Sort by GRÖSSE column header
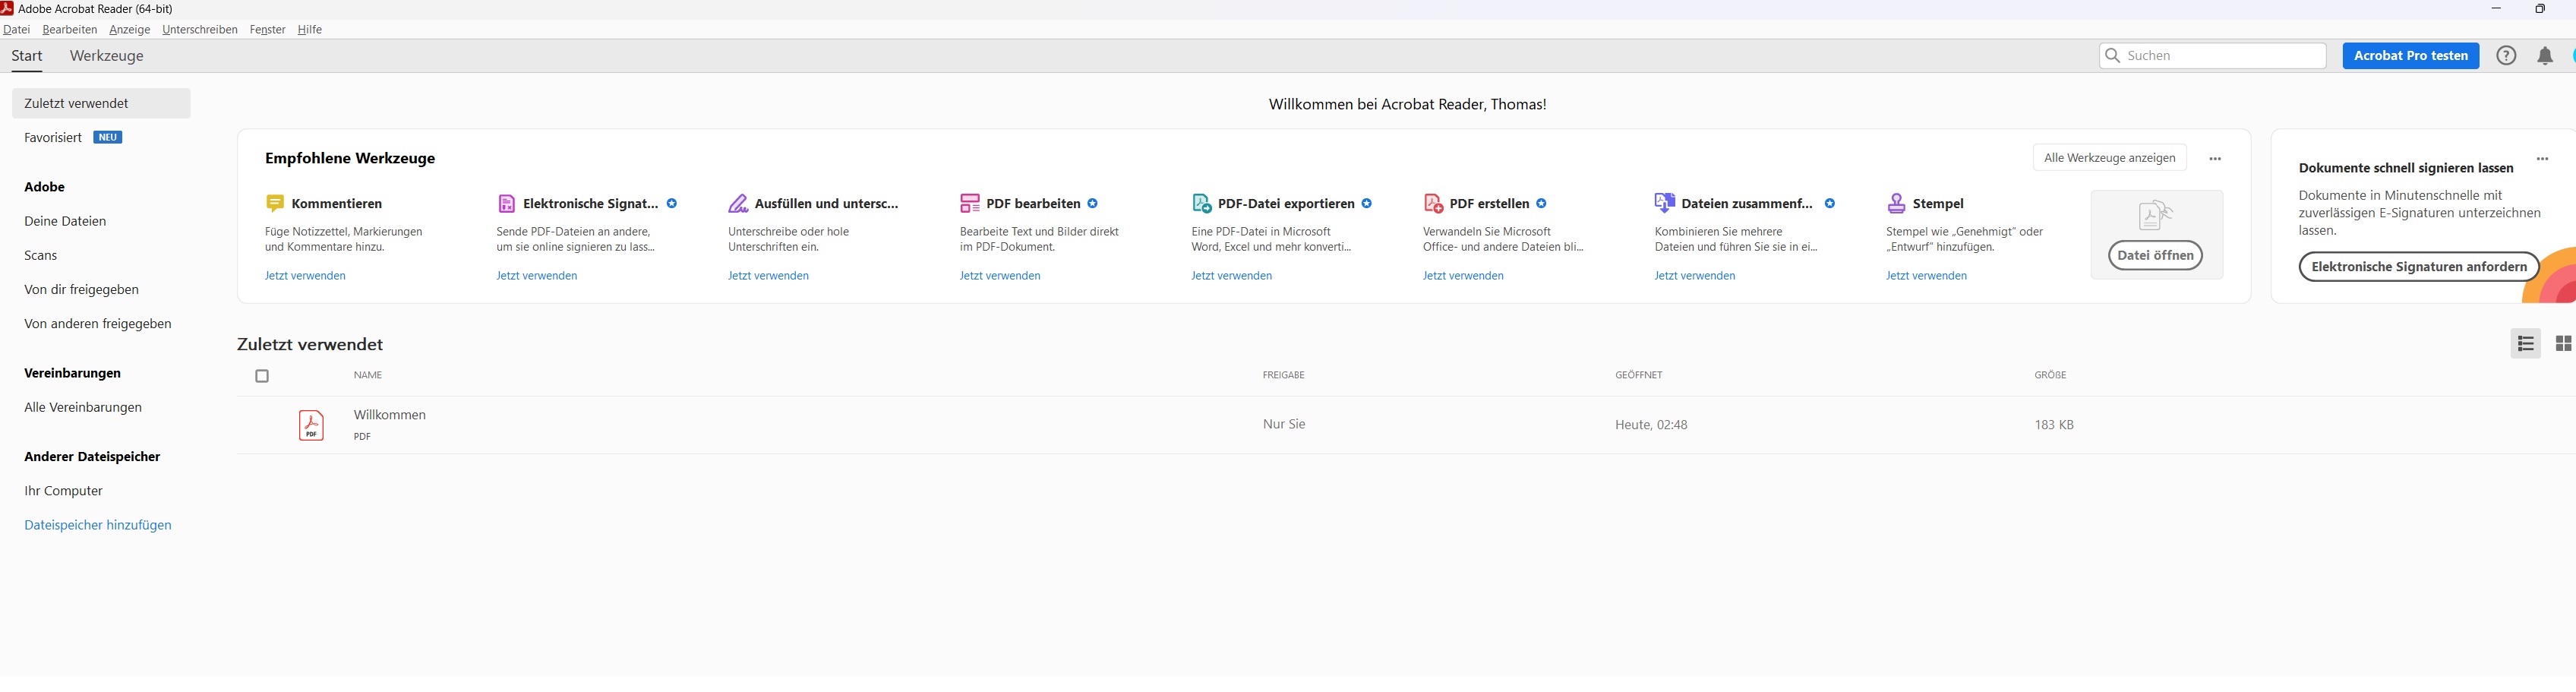This screenshot has width=2576, height=692. pos(2050,376)
